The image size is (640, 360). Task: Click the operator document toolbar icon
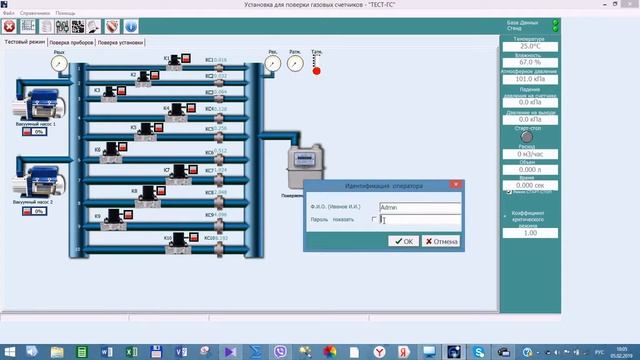click(x=93, y=27)
